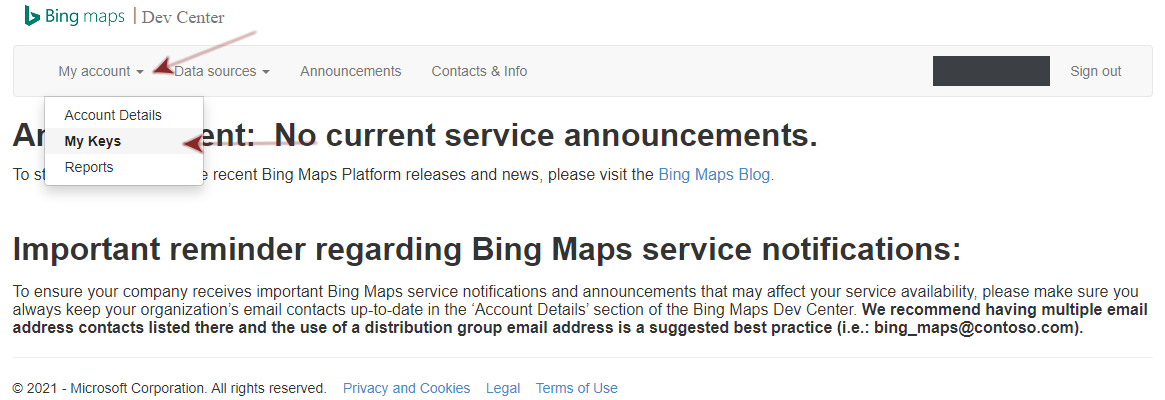Click the Bing 'b' logo icon

[31, 16]
